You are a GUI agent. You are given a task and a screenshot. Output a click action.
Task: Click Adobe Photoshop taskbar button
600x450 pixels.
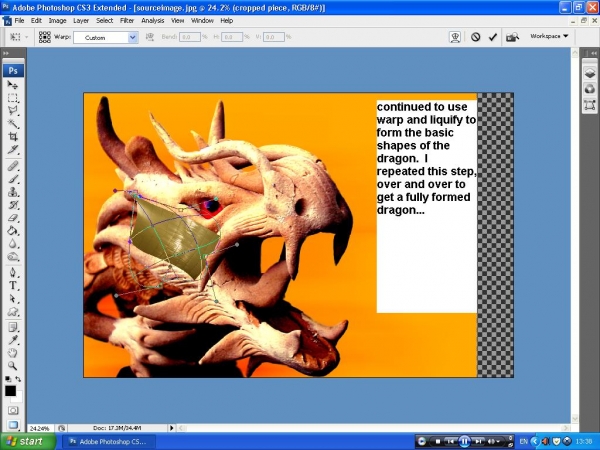tap(109, 442)
